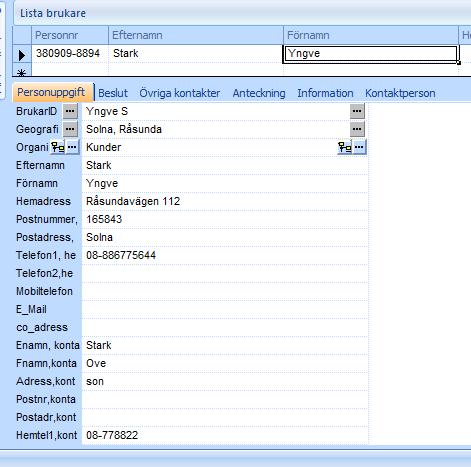The image size is (471, 467).
Task: Click ellipsis button right of Kunder field
Action: click(x=359, y=147)
